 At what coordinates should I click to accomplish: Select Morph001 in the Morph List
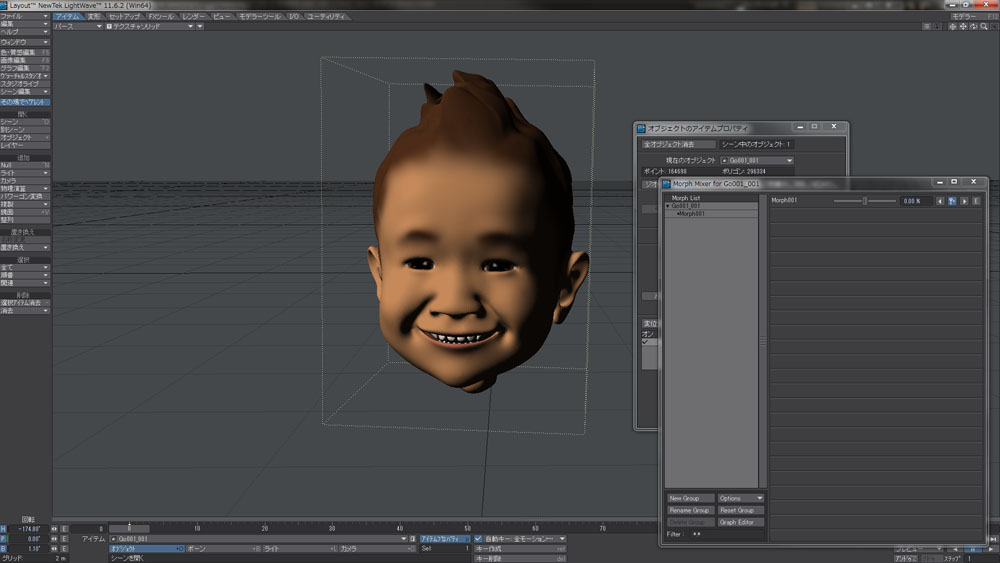click(692, 213)
